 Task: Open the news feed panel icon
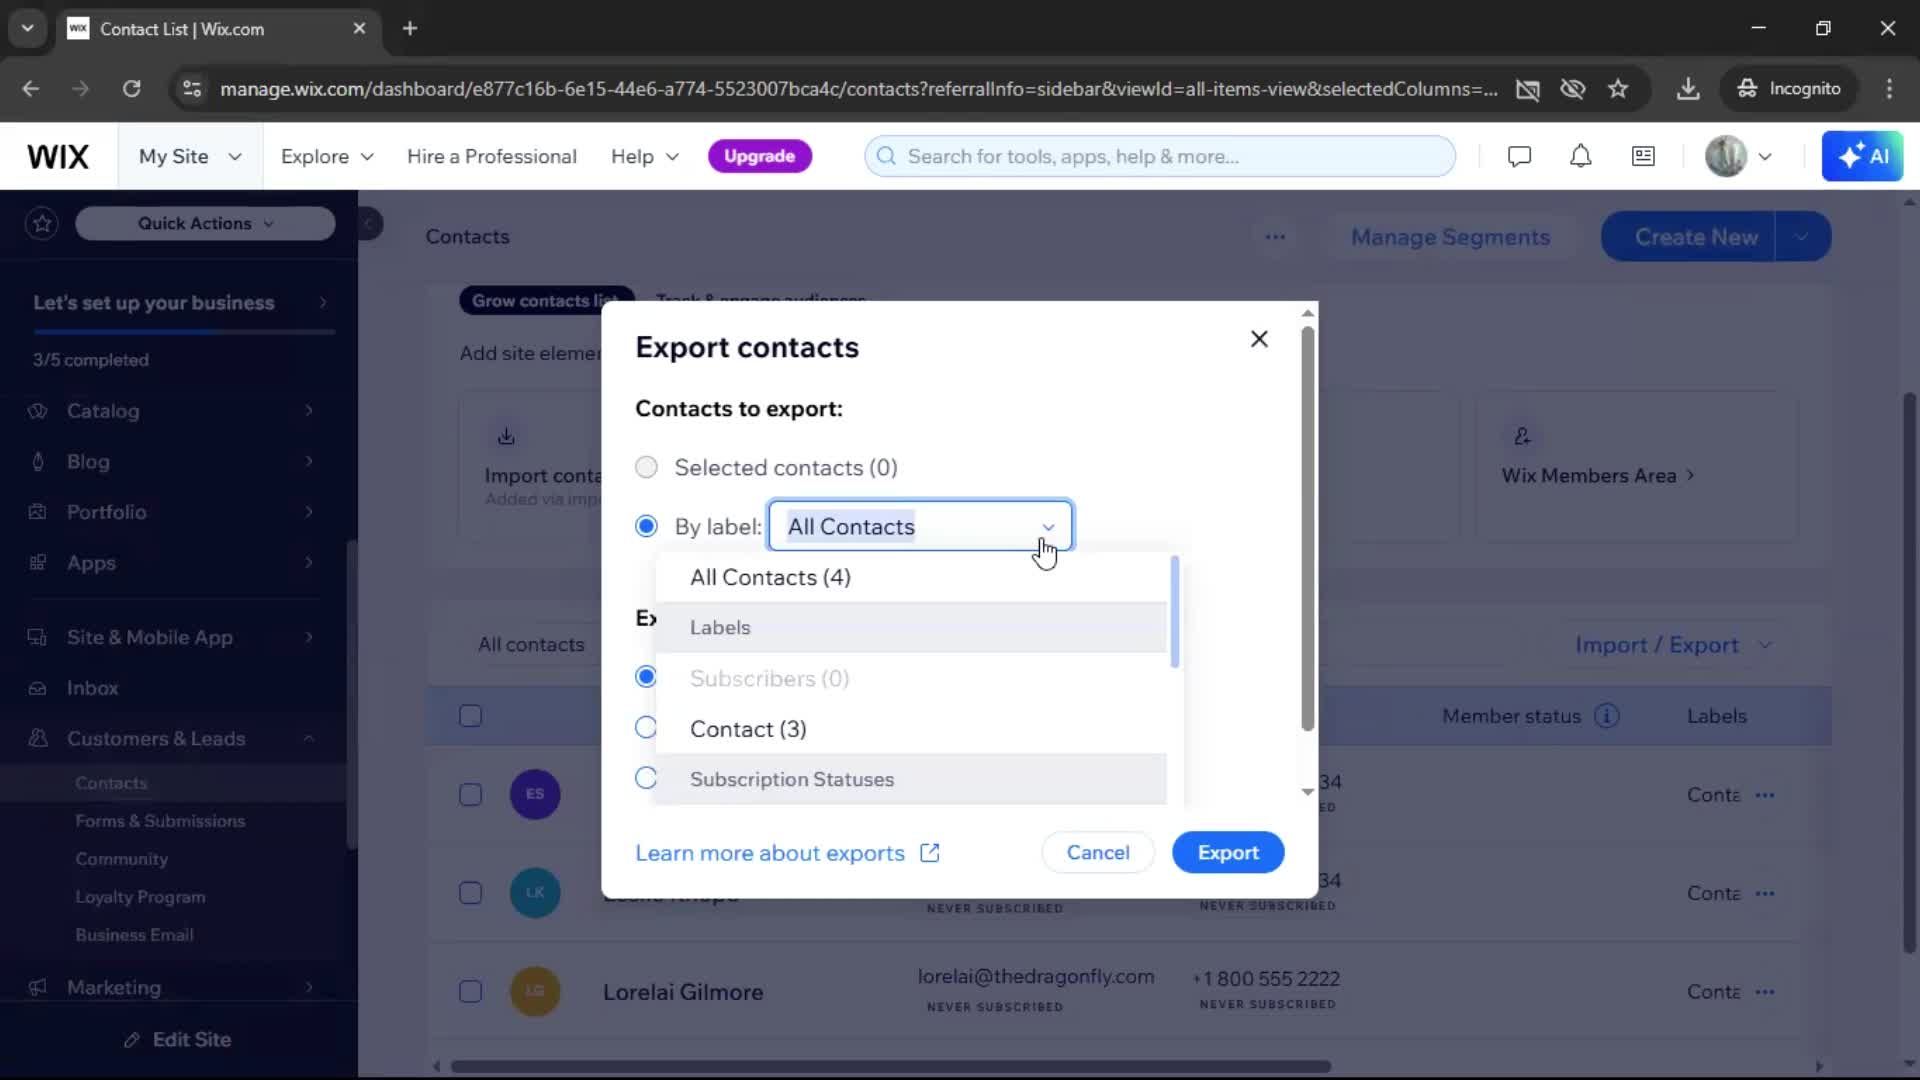point(1643,156)
